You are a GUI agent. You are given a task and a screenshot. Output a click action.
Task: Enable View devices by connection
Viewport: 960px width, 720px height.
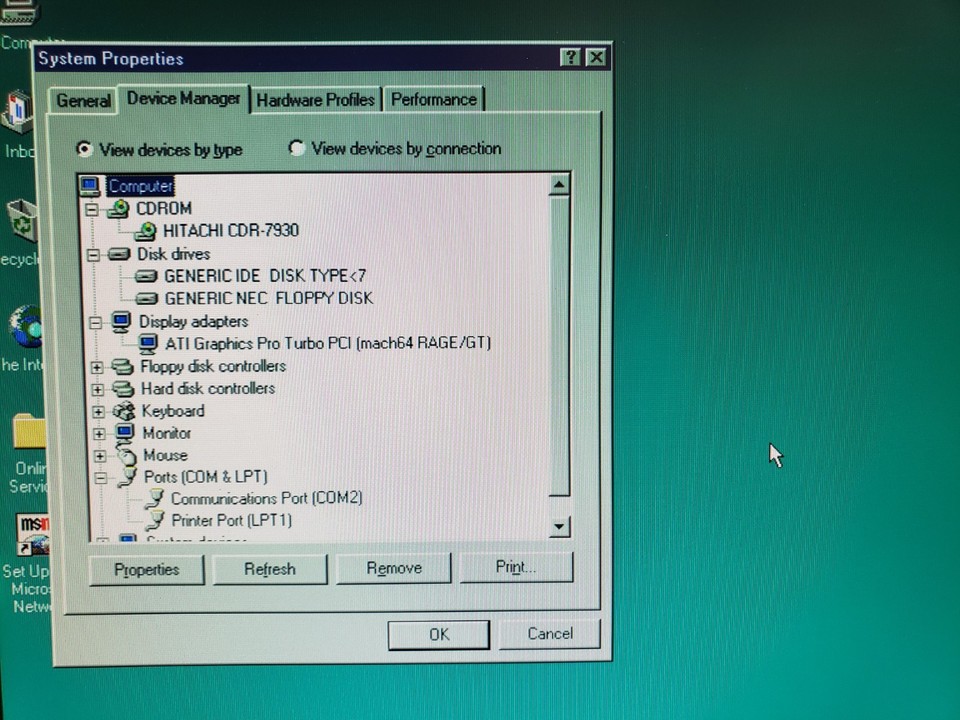(297, 147)
